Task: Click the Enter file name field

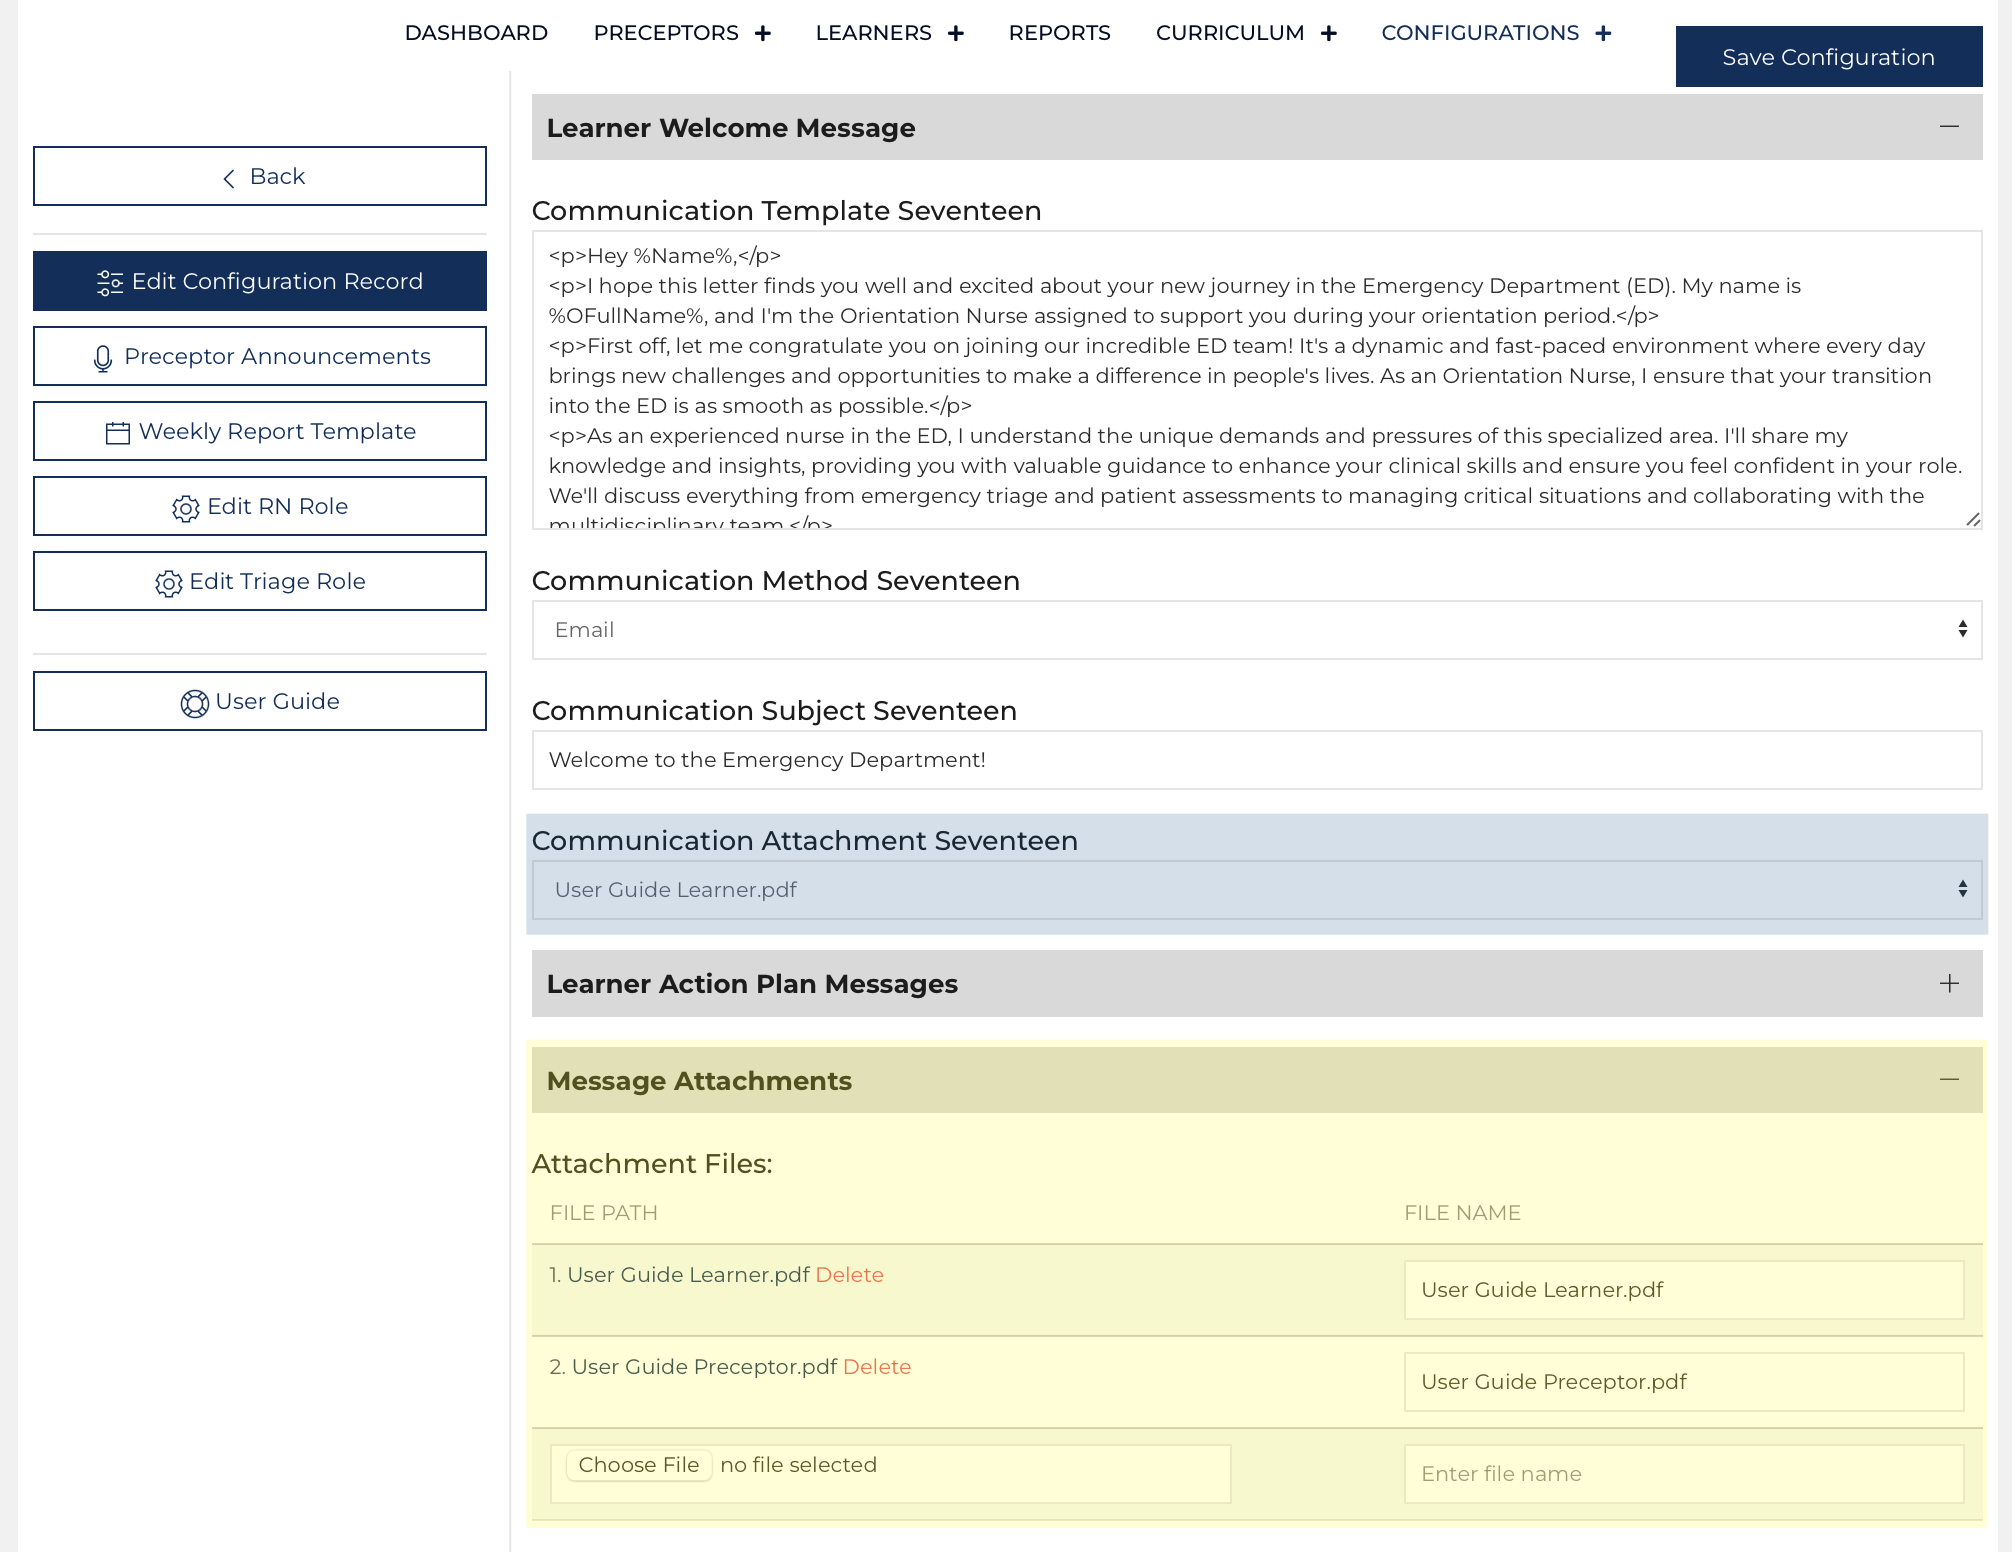Action: (1683, 1474)
